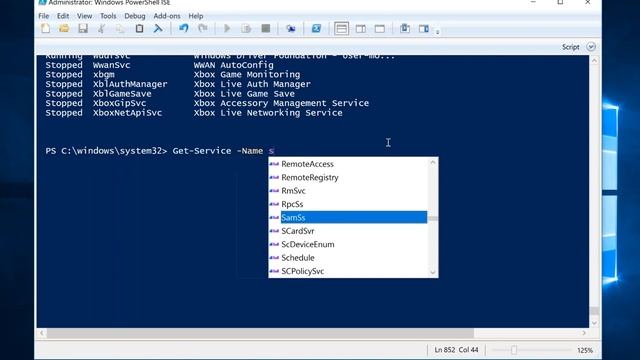Click the XboxGipSvc service name
Image resolution: width=640 pixels, height=360 pixels.
119,103
